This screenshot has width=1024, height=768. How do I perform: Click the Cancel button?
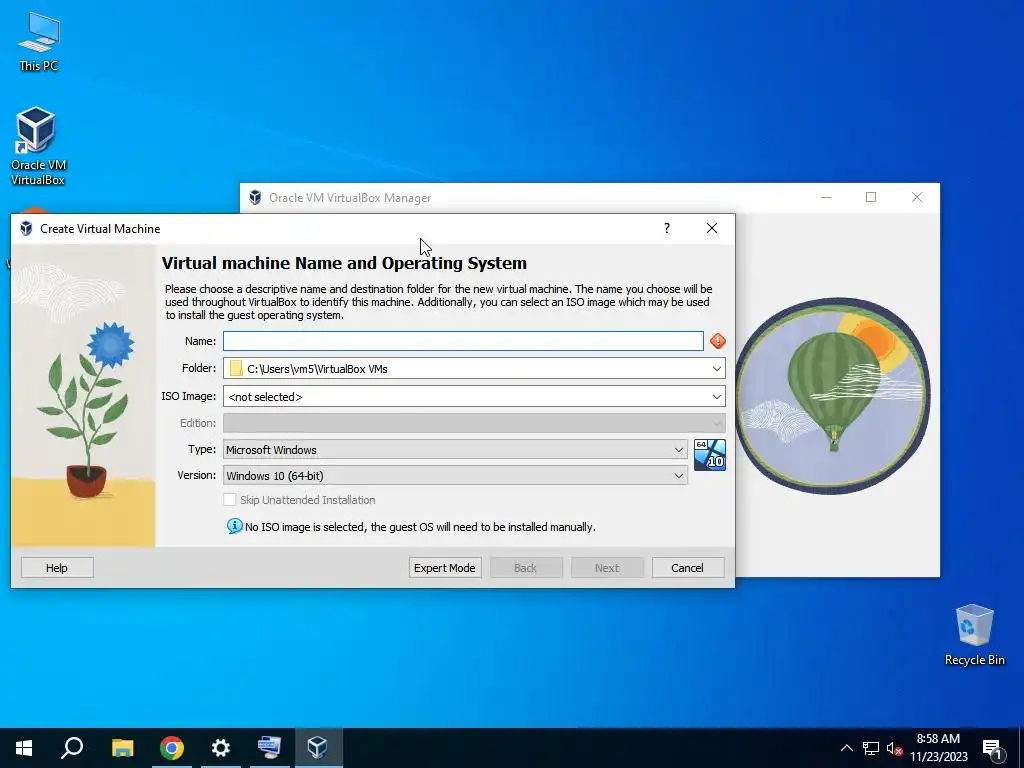pyautogui.click(x=688, y=568)
